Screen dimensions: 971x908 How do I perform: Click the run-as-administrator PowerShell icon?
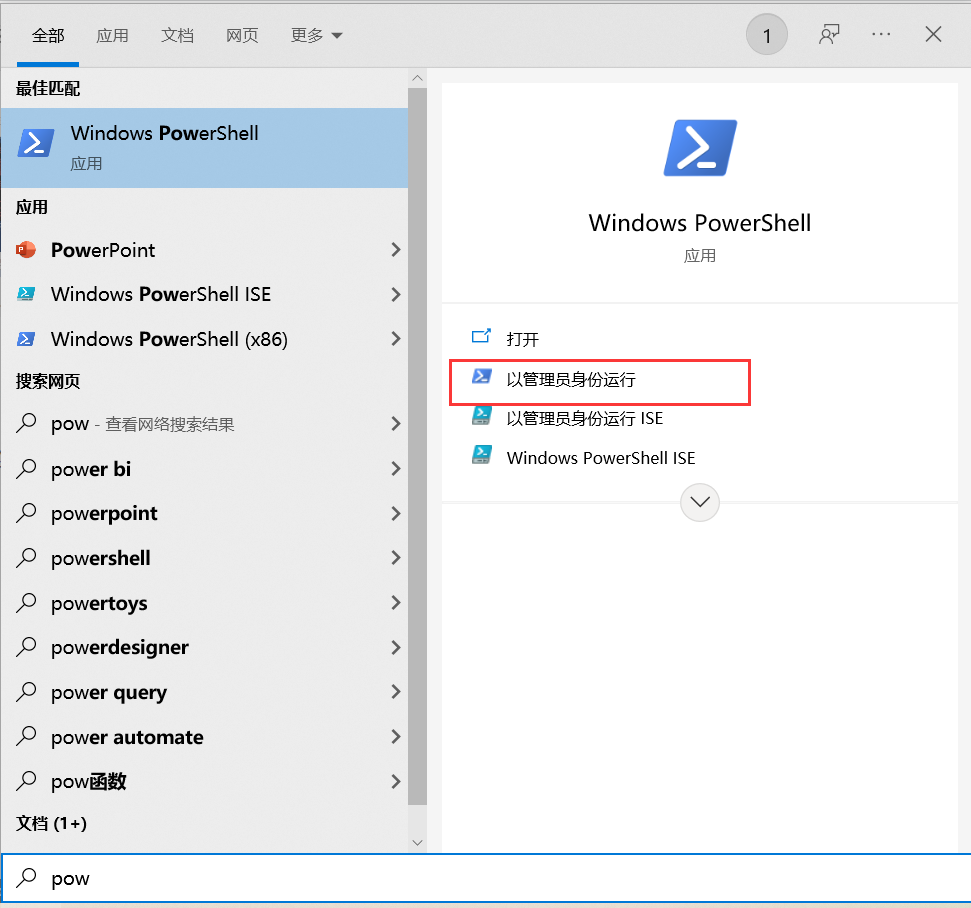click(481, 377)
